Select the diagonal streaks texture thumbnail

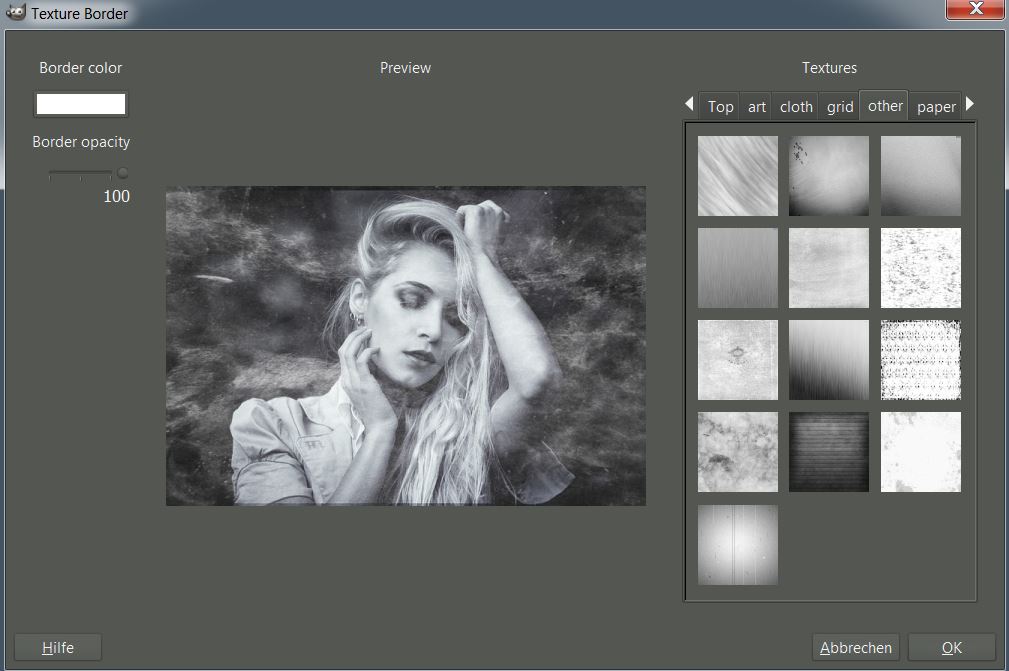737,176
